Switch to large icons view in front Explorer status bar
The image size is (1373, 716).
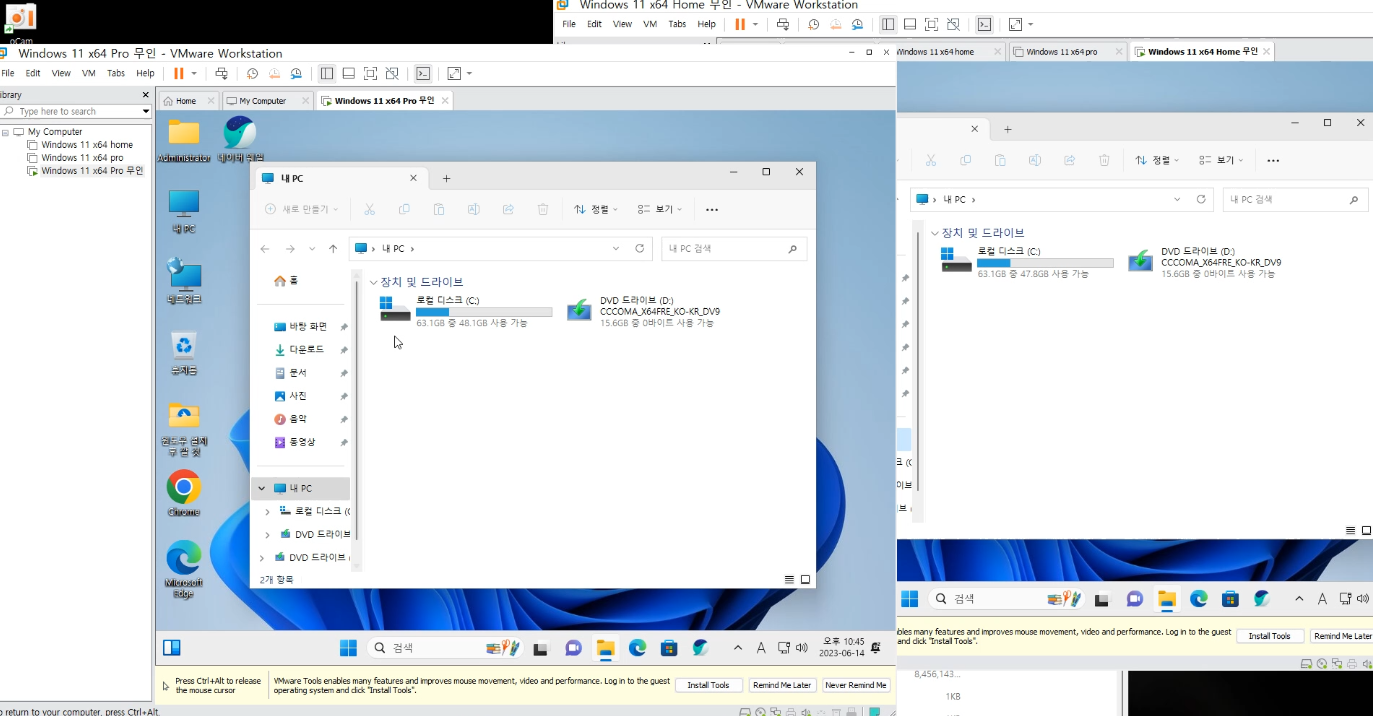click(805, 579)
